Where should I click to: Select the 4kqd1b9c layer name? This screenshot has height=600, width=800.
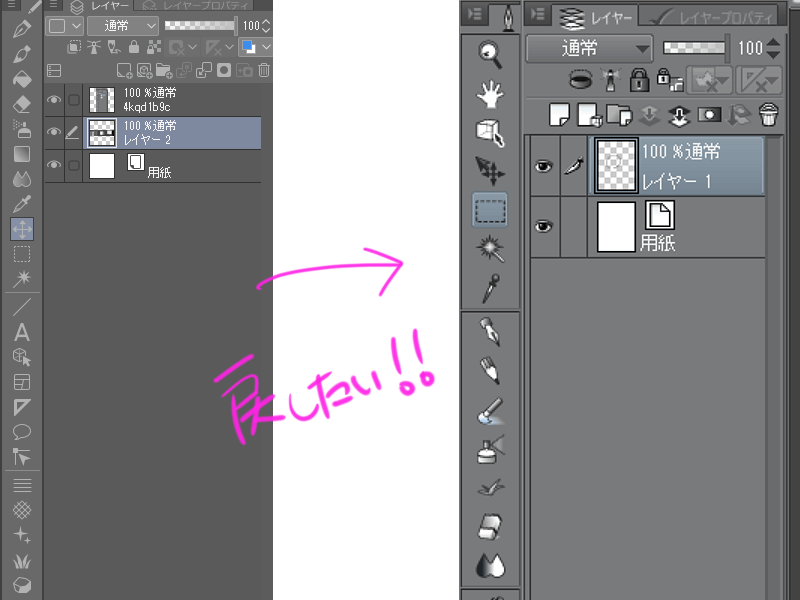(147, 107)
